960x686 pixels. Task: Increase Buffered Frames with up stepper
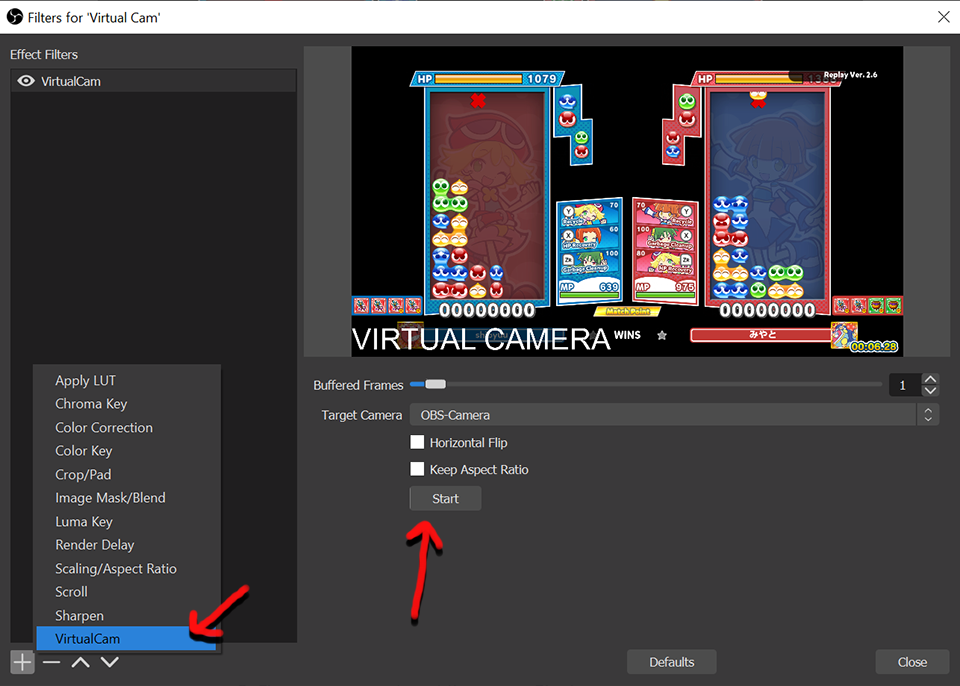click(930, 379)
